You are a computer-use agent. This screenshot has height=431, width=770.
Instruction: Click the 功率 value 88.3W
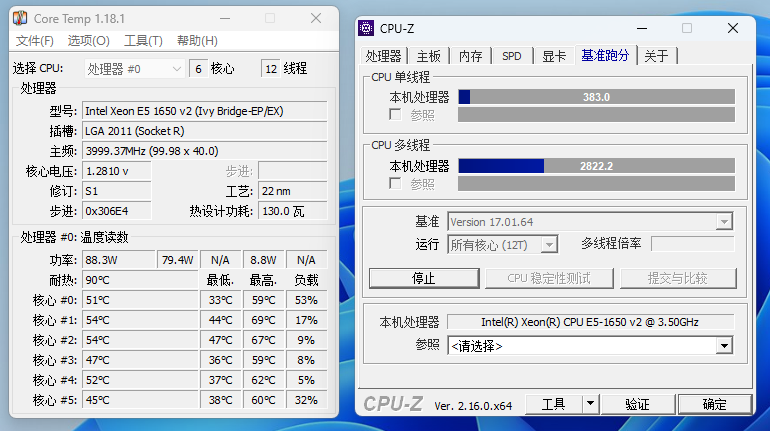tap(118, 260)
